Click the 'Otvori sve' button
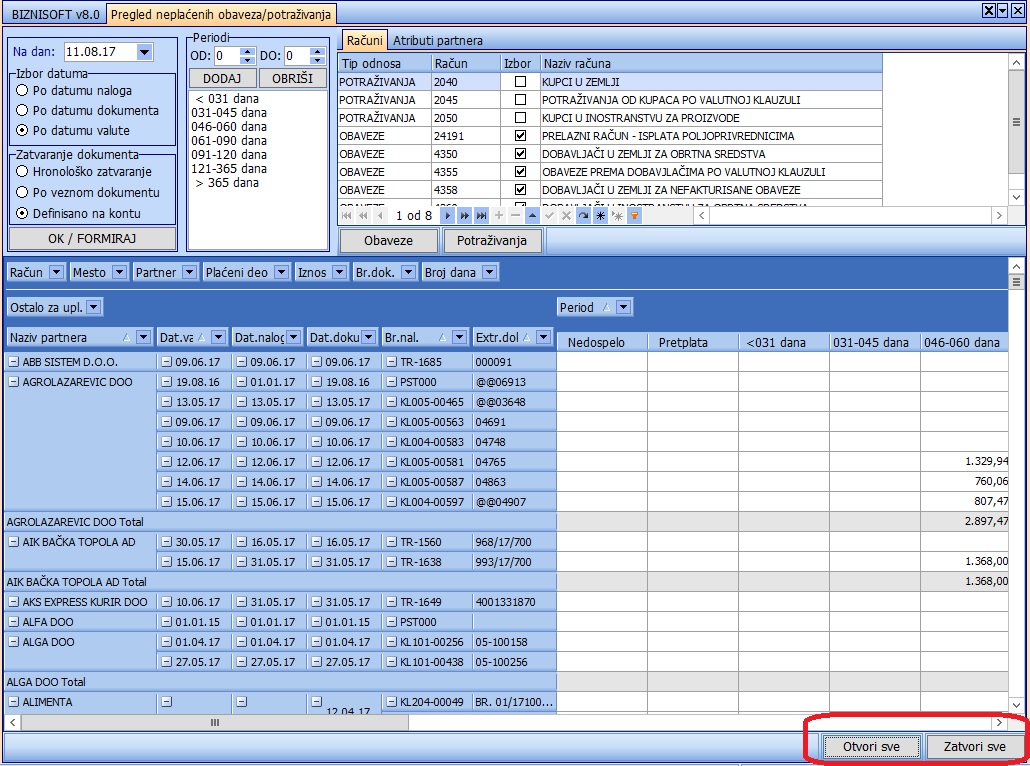 pos(870,747)
